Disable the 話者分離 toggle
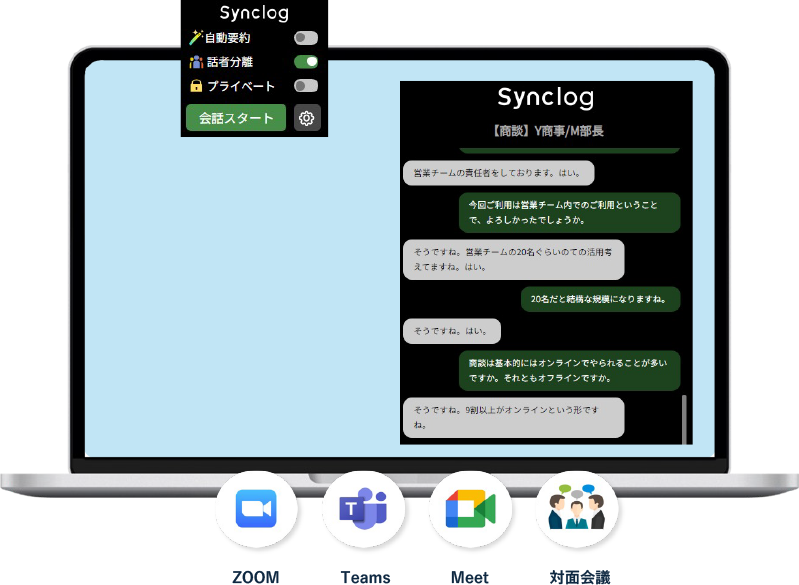This screenshot has width=799, height=585. (x=306, y=62)
